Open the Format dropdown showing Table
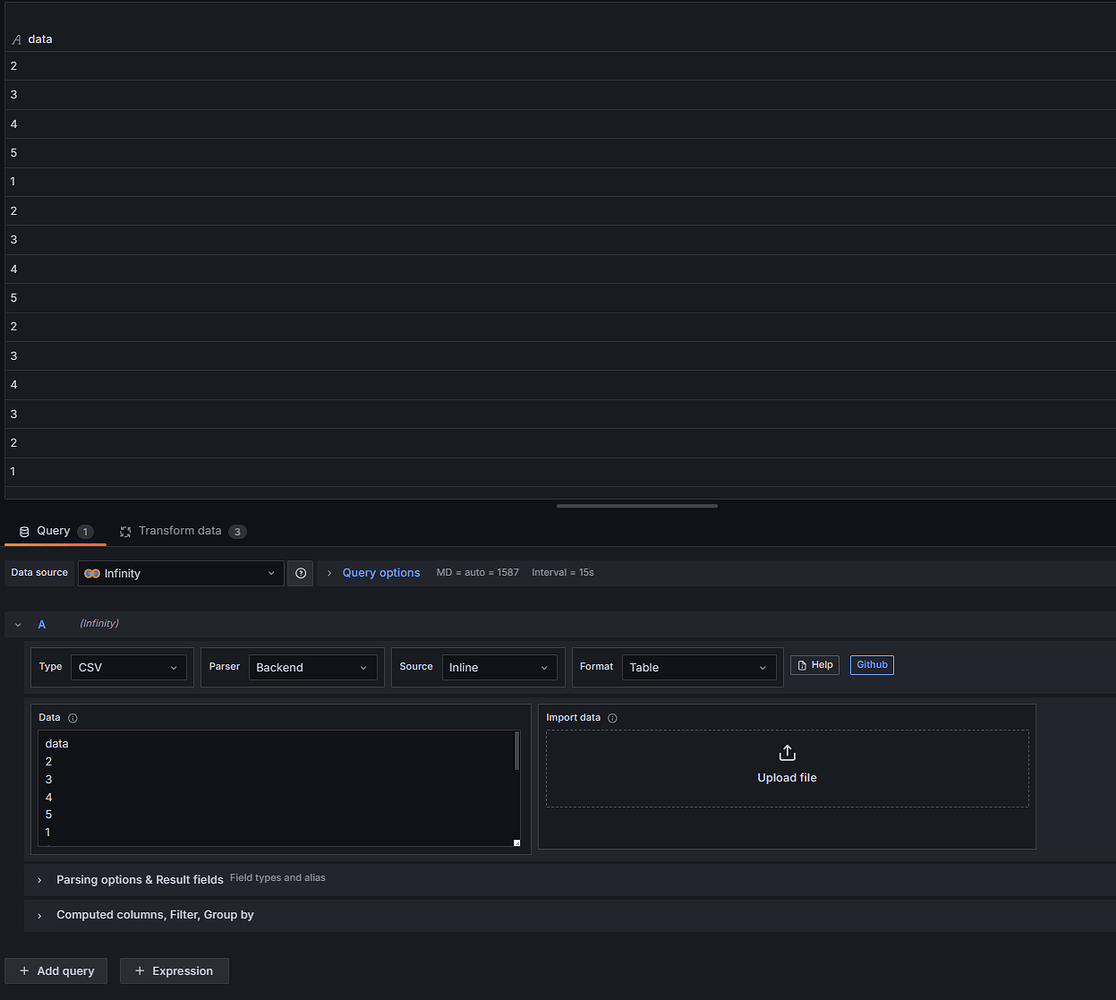This screenshot has width=1116, height=1000. (699, 667)
